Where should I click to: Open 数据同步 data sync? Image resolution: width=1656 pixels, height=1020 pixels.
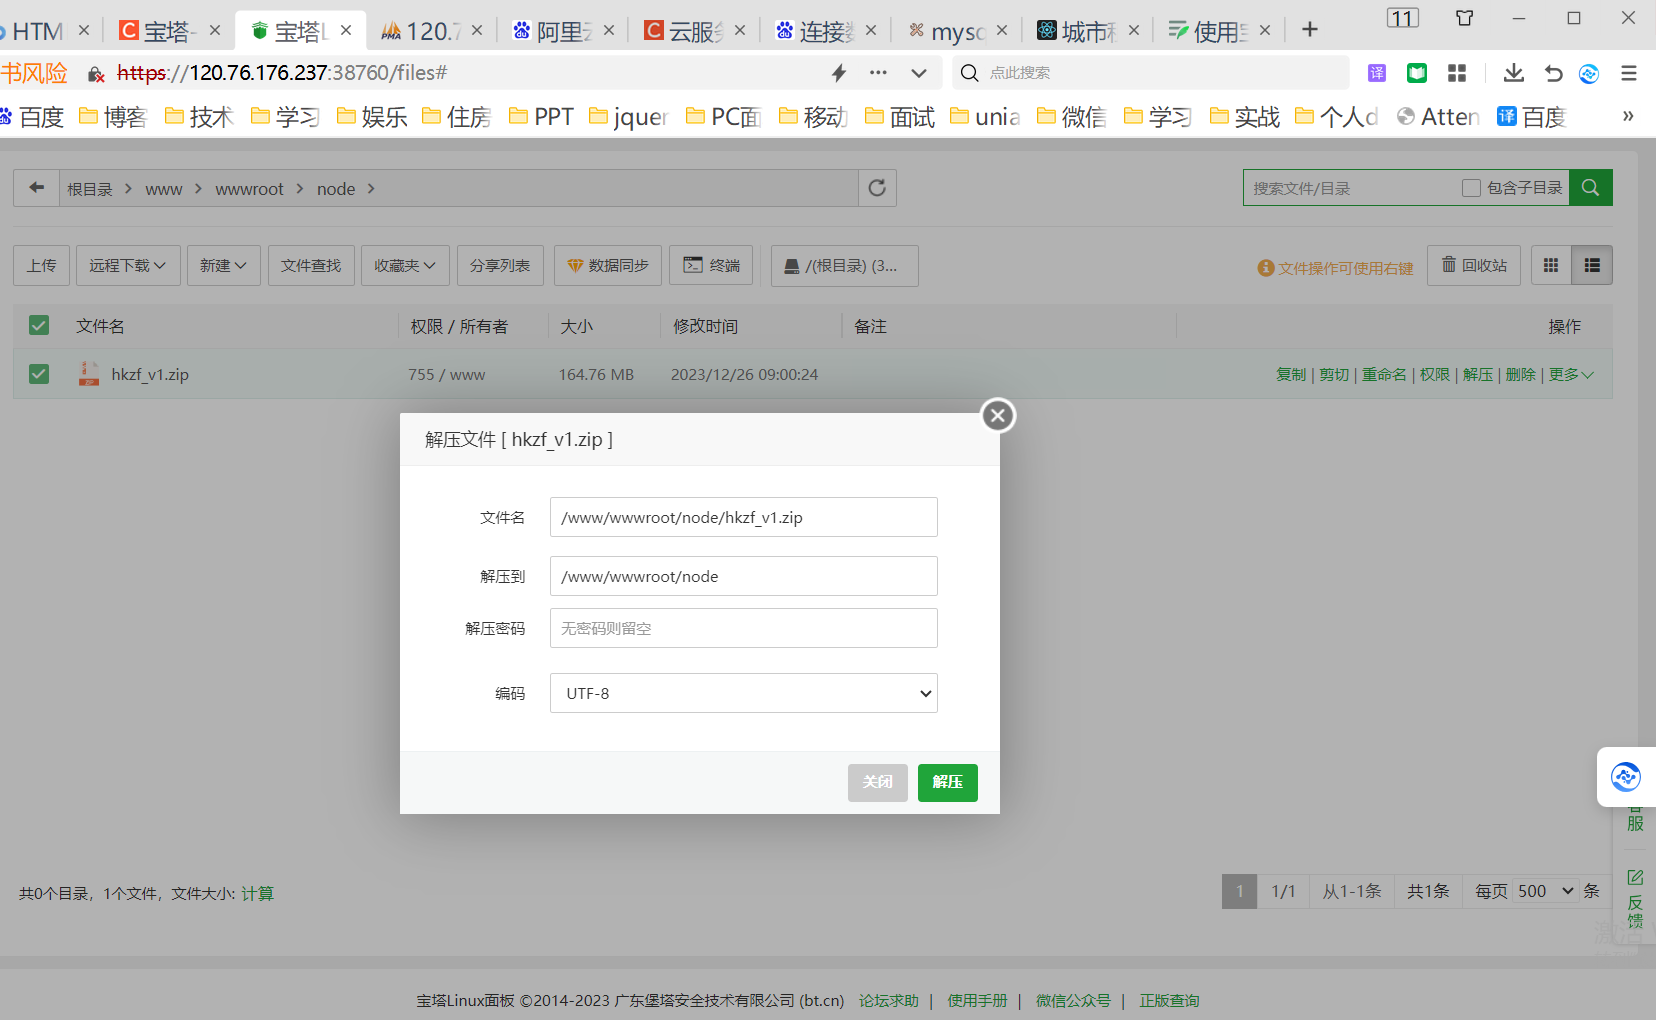point(608,265)
